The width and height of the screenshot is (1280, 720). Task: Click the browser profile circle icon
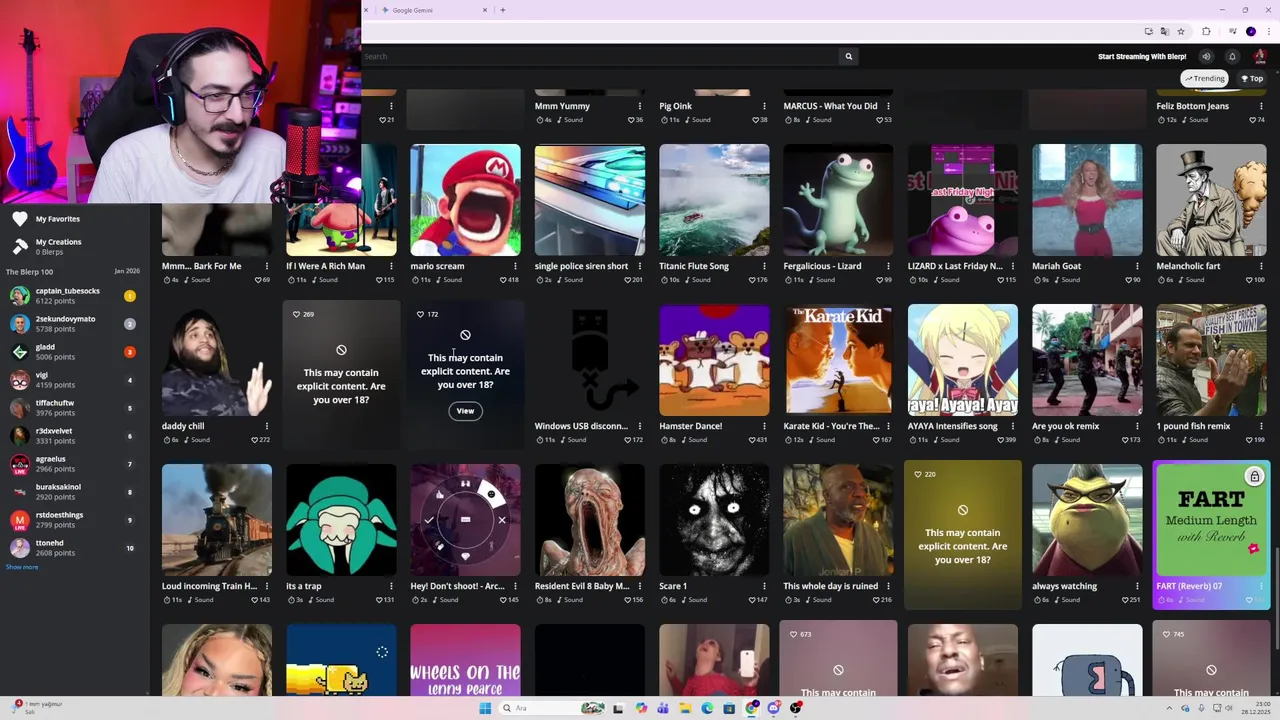(1251, 31)
